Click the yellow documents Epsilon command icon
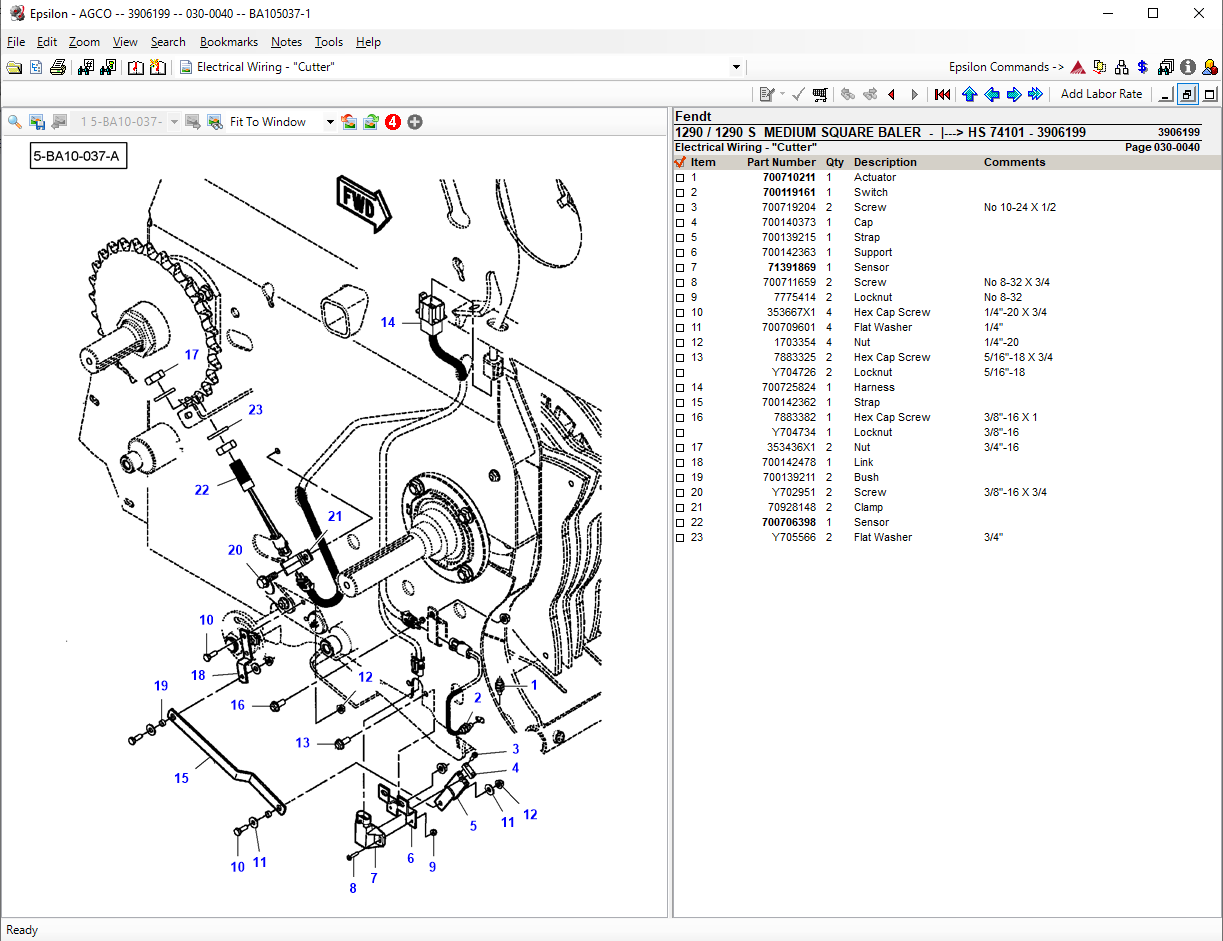 point(1100,67)
